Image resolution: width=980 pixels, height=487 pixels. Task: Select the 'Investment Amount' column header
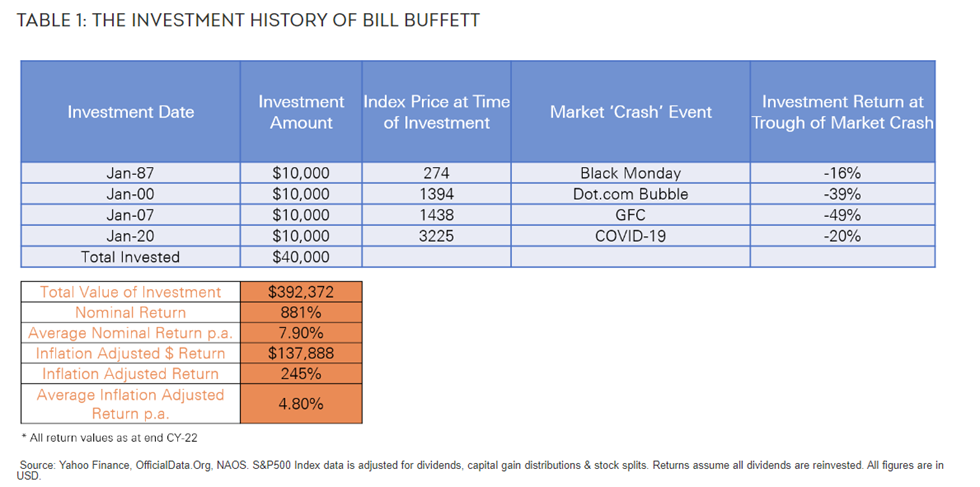(x=301, y=112)
